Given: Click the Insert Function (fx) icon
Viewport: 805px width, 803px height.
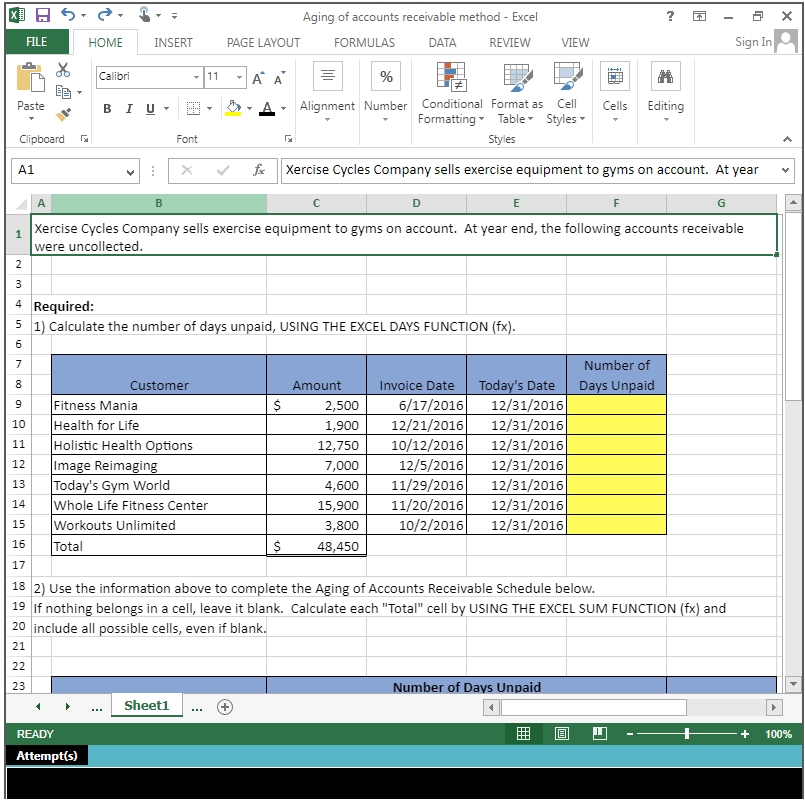Looking at the screenshot, I should click(259, 170).
